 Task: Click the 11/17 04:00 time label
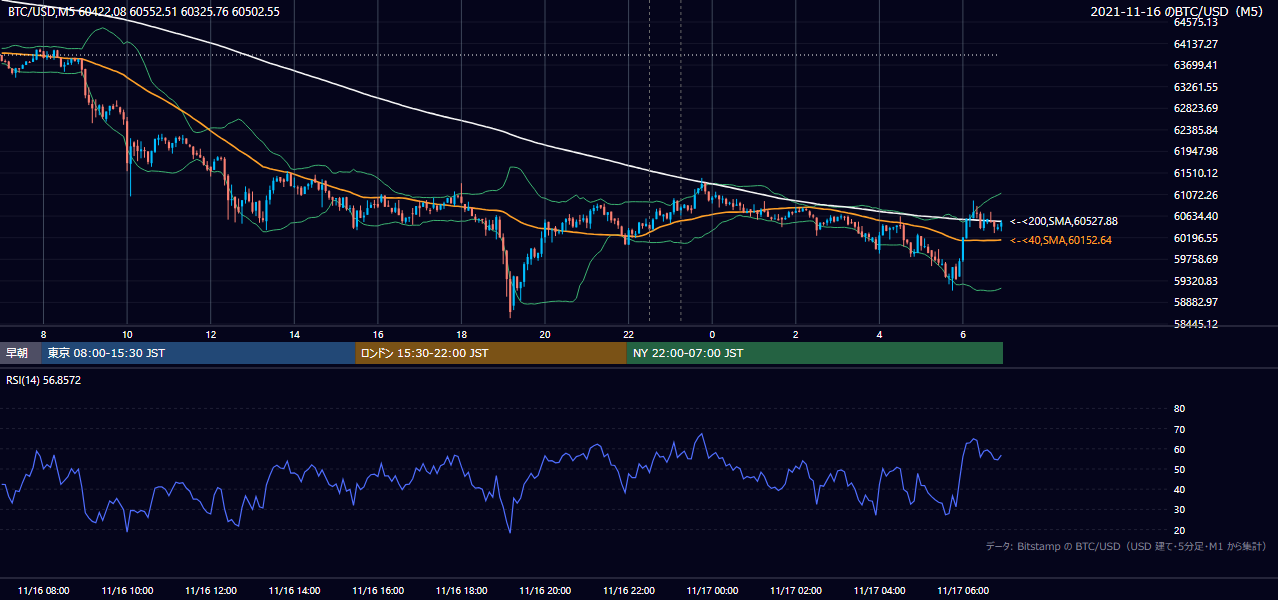coord(879,591)
